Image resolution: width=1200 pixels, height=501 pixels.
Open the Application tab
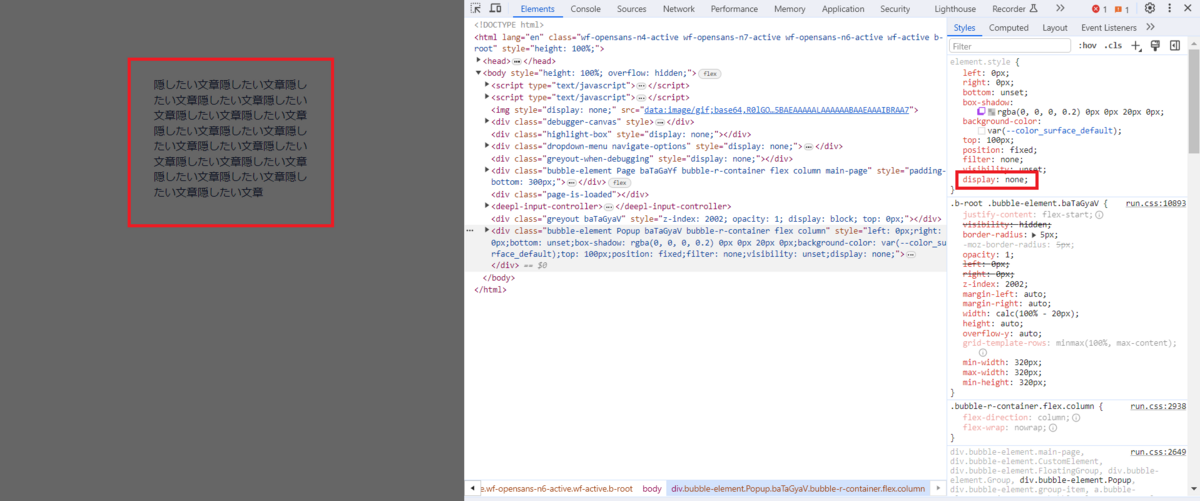[x=843, y=9]
